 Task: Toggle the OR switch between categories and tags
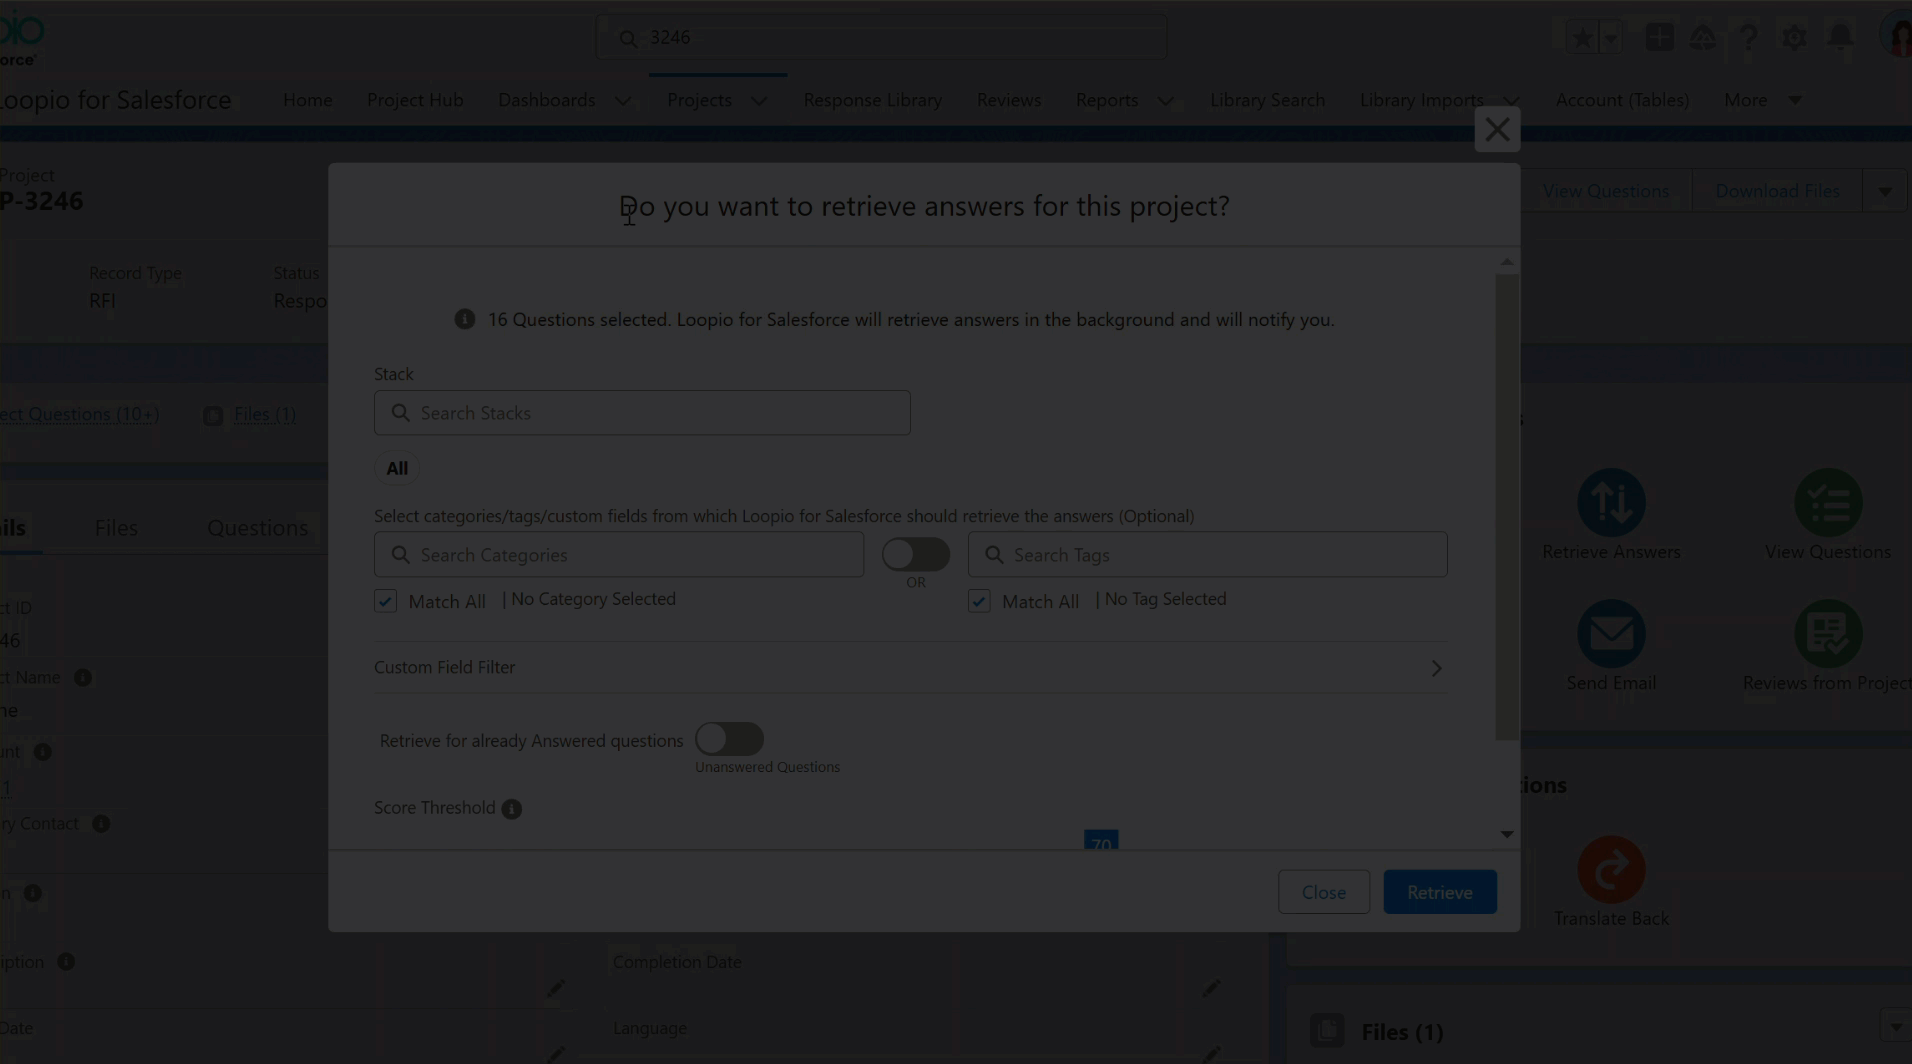click(x=916, y=554)
